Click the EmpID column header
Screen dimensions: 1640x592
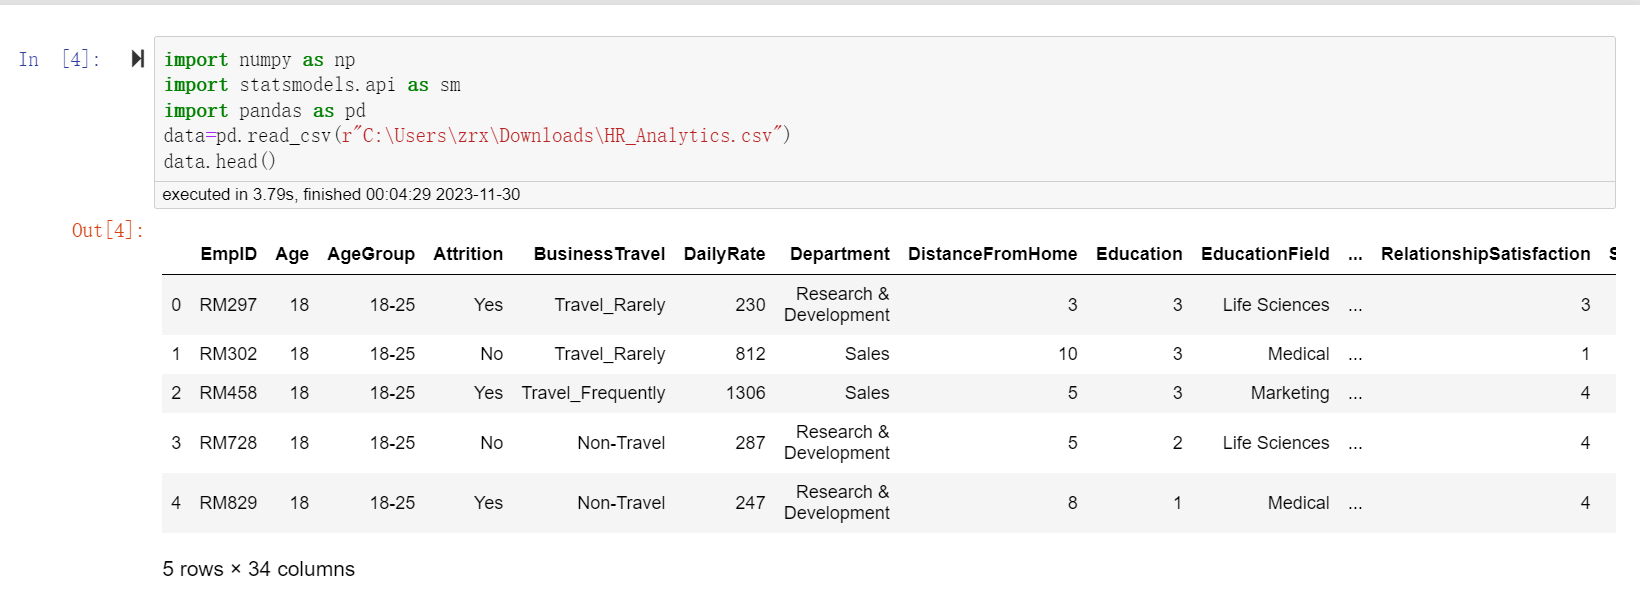[x=228, y=254]
